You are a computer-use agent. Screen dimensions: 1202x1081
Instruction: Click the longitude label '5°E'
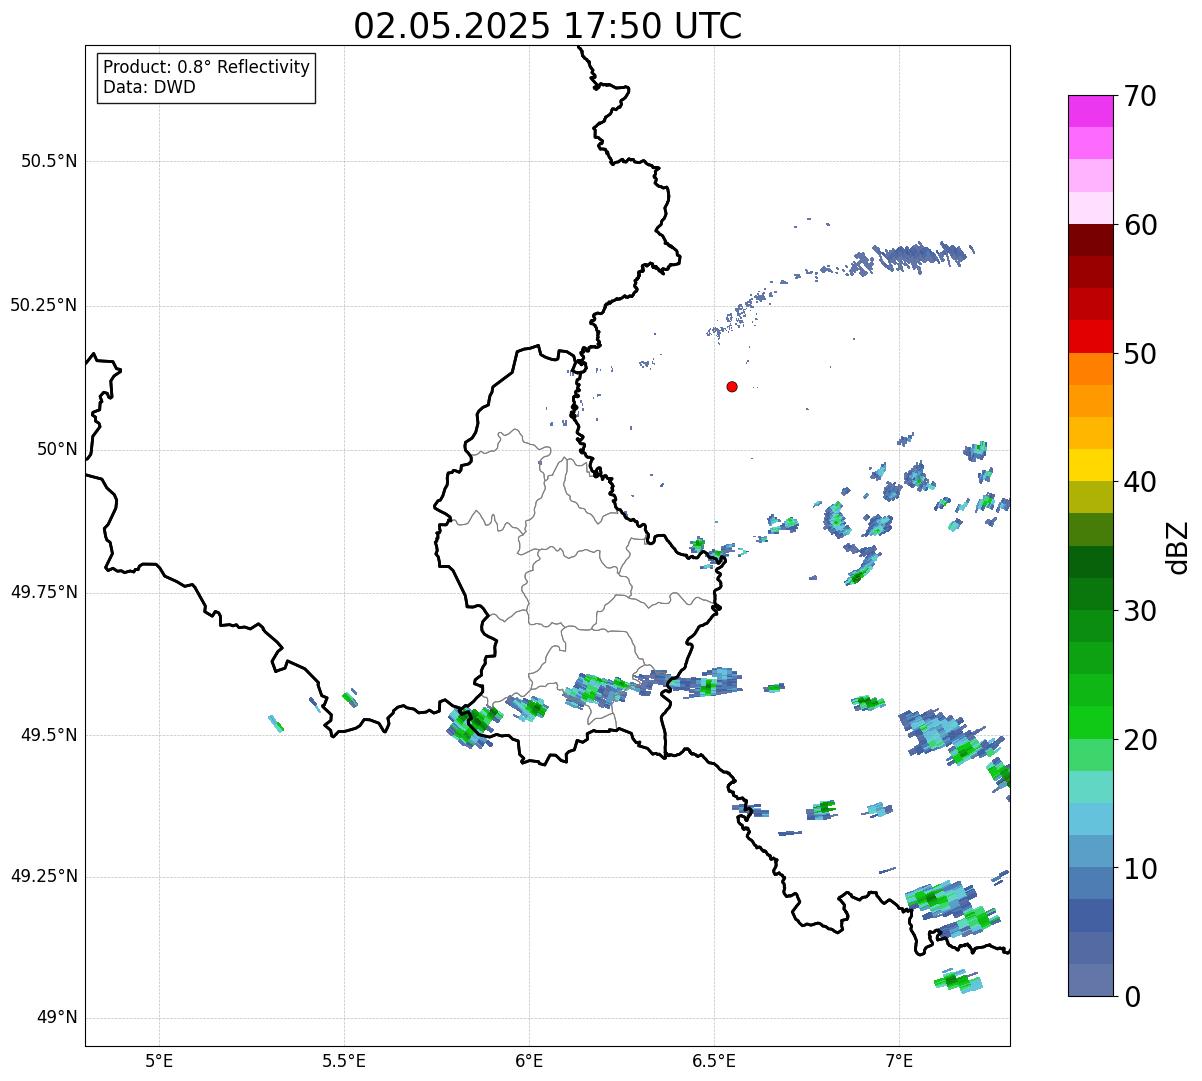click(159, 1061)
